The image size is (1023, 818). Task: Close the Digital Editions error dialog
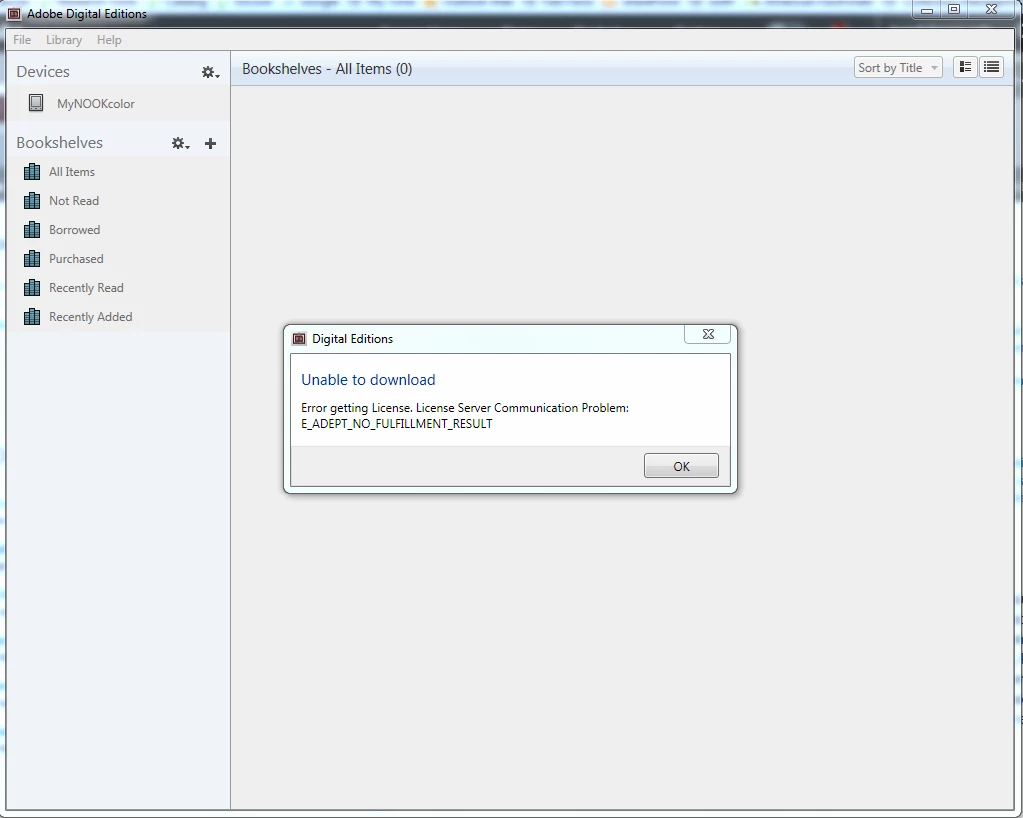point(708,334)
